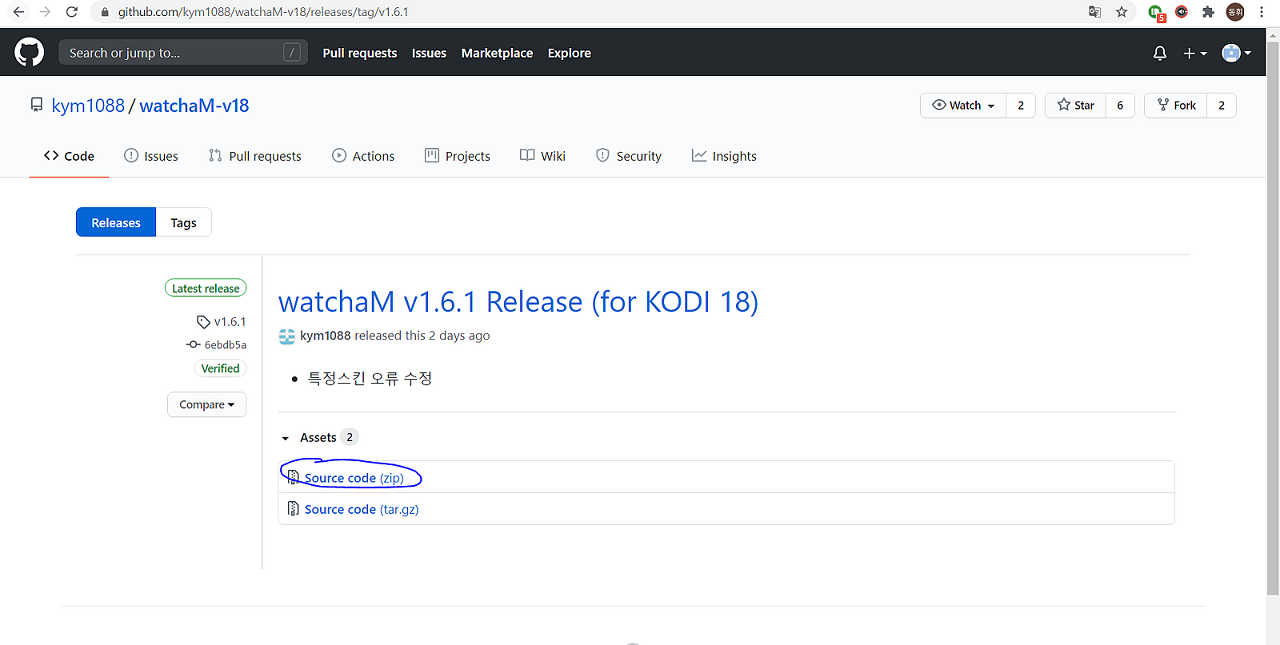Open the v1.6.1 tag link

(x=222, y=321)
